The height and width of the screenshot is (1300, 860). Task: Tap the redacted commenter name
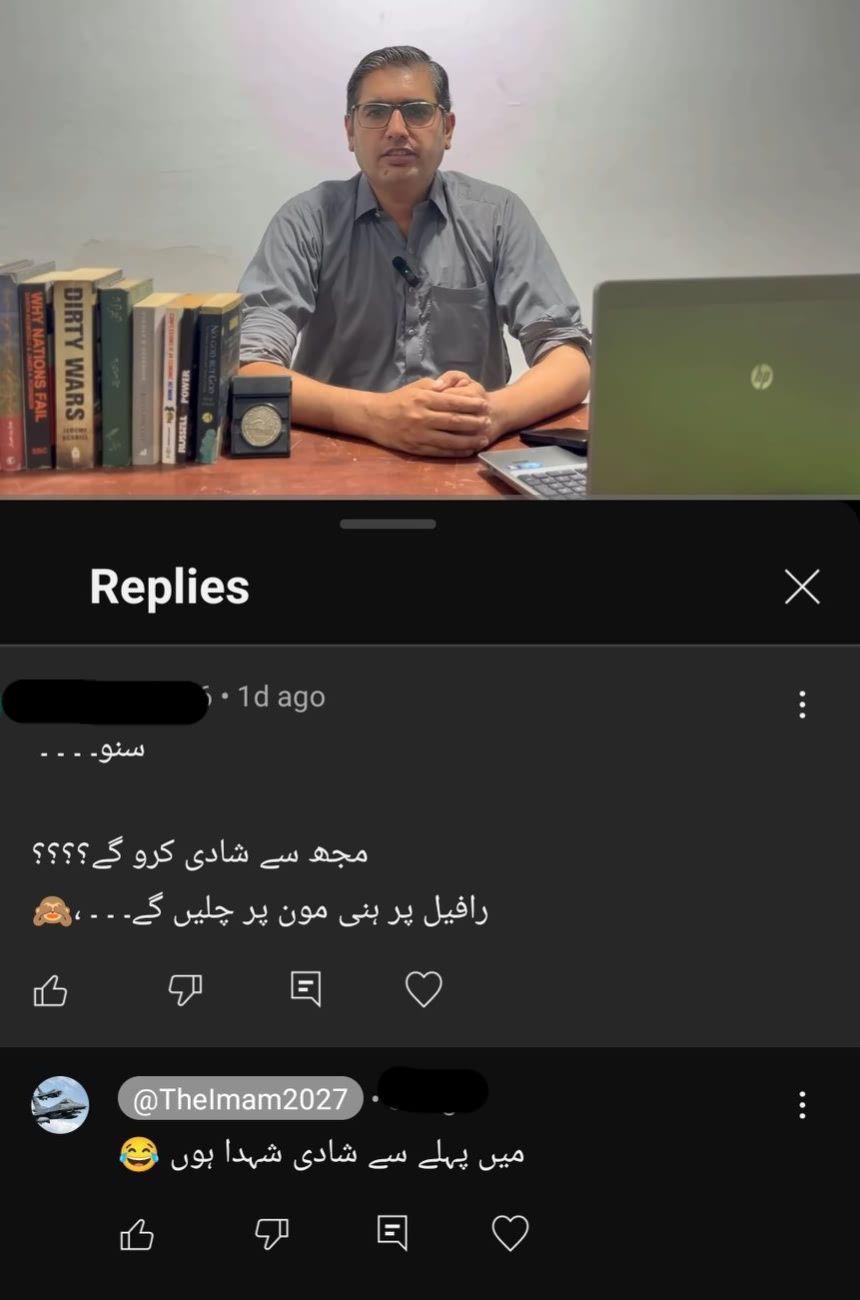106,700
